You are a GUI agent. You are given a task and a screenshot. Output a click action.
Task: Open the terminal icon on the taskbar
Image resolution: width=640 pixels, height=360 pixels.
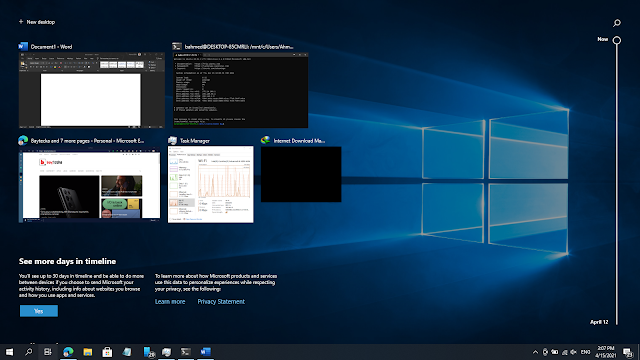pos(186,352)
